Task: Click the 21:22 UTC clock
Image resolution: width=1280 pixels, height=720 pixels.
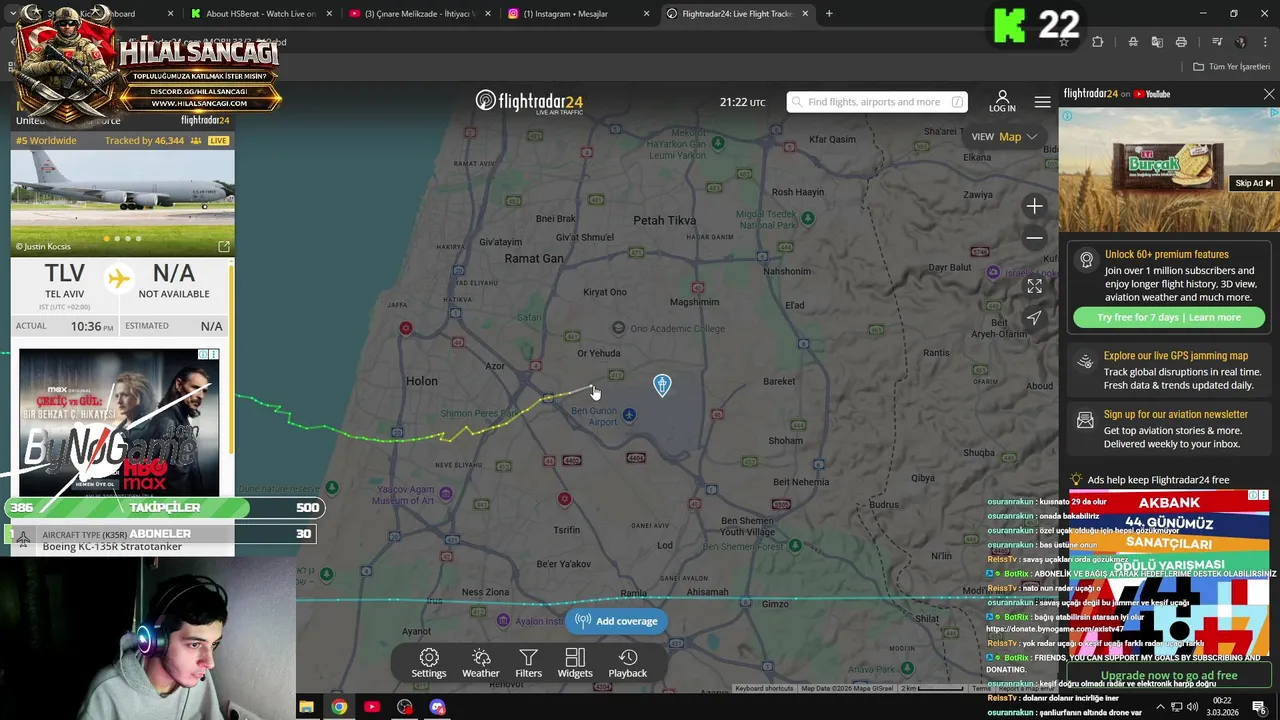Action: (742, 102)
